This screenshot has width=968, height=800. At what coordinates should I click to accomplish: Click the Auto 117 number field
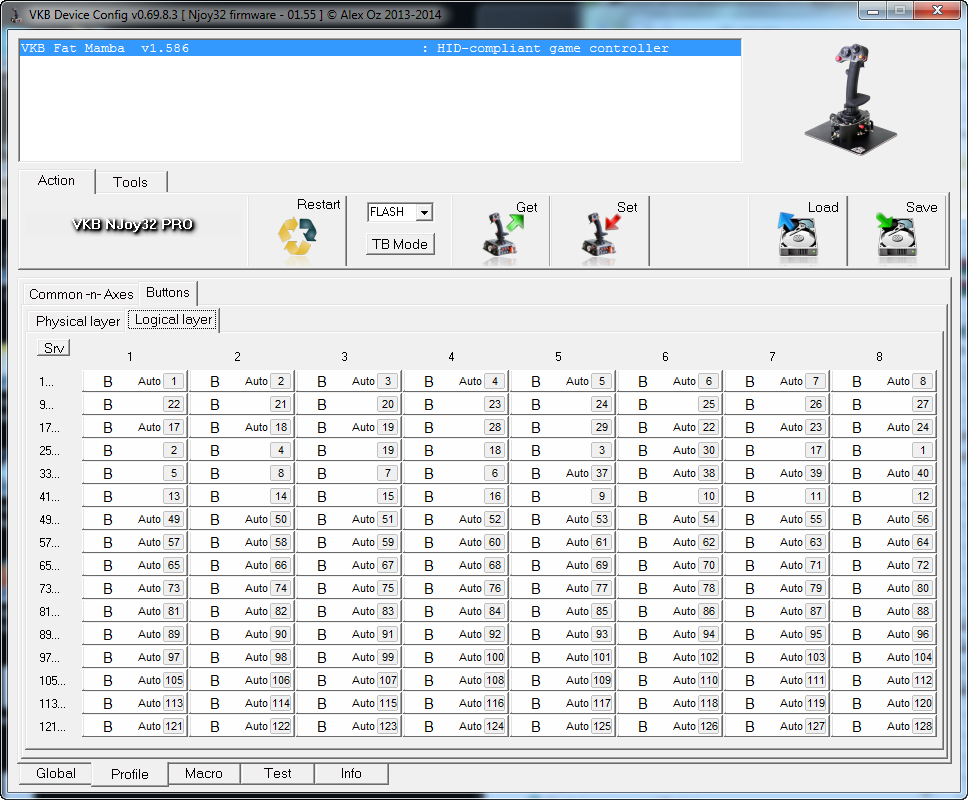(x=601, y=703)
